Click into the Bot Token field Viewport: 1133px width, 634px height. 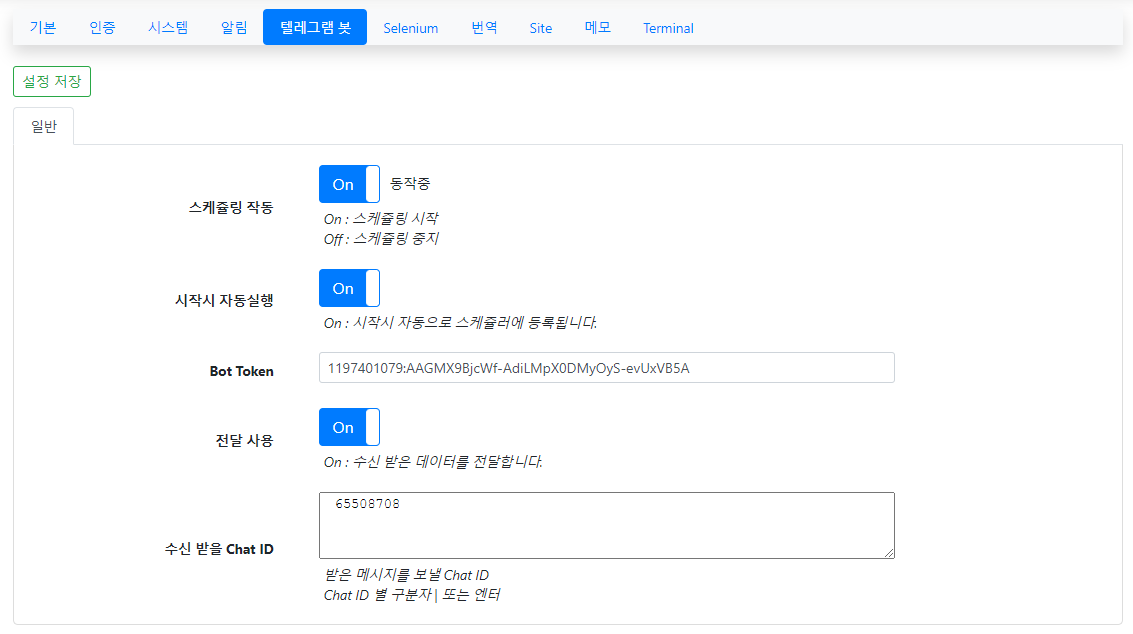coord(606,367)
